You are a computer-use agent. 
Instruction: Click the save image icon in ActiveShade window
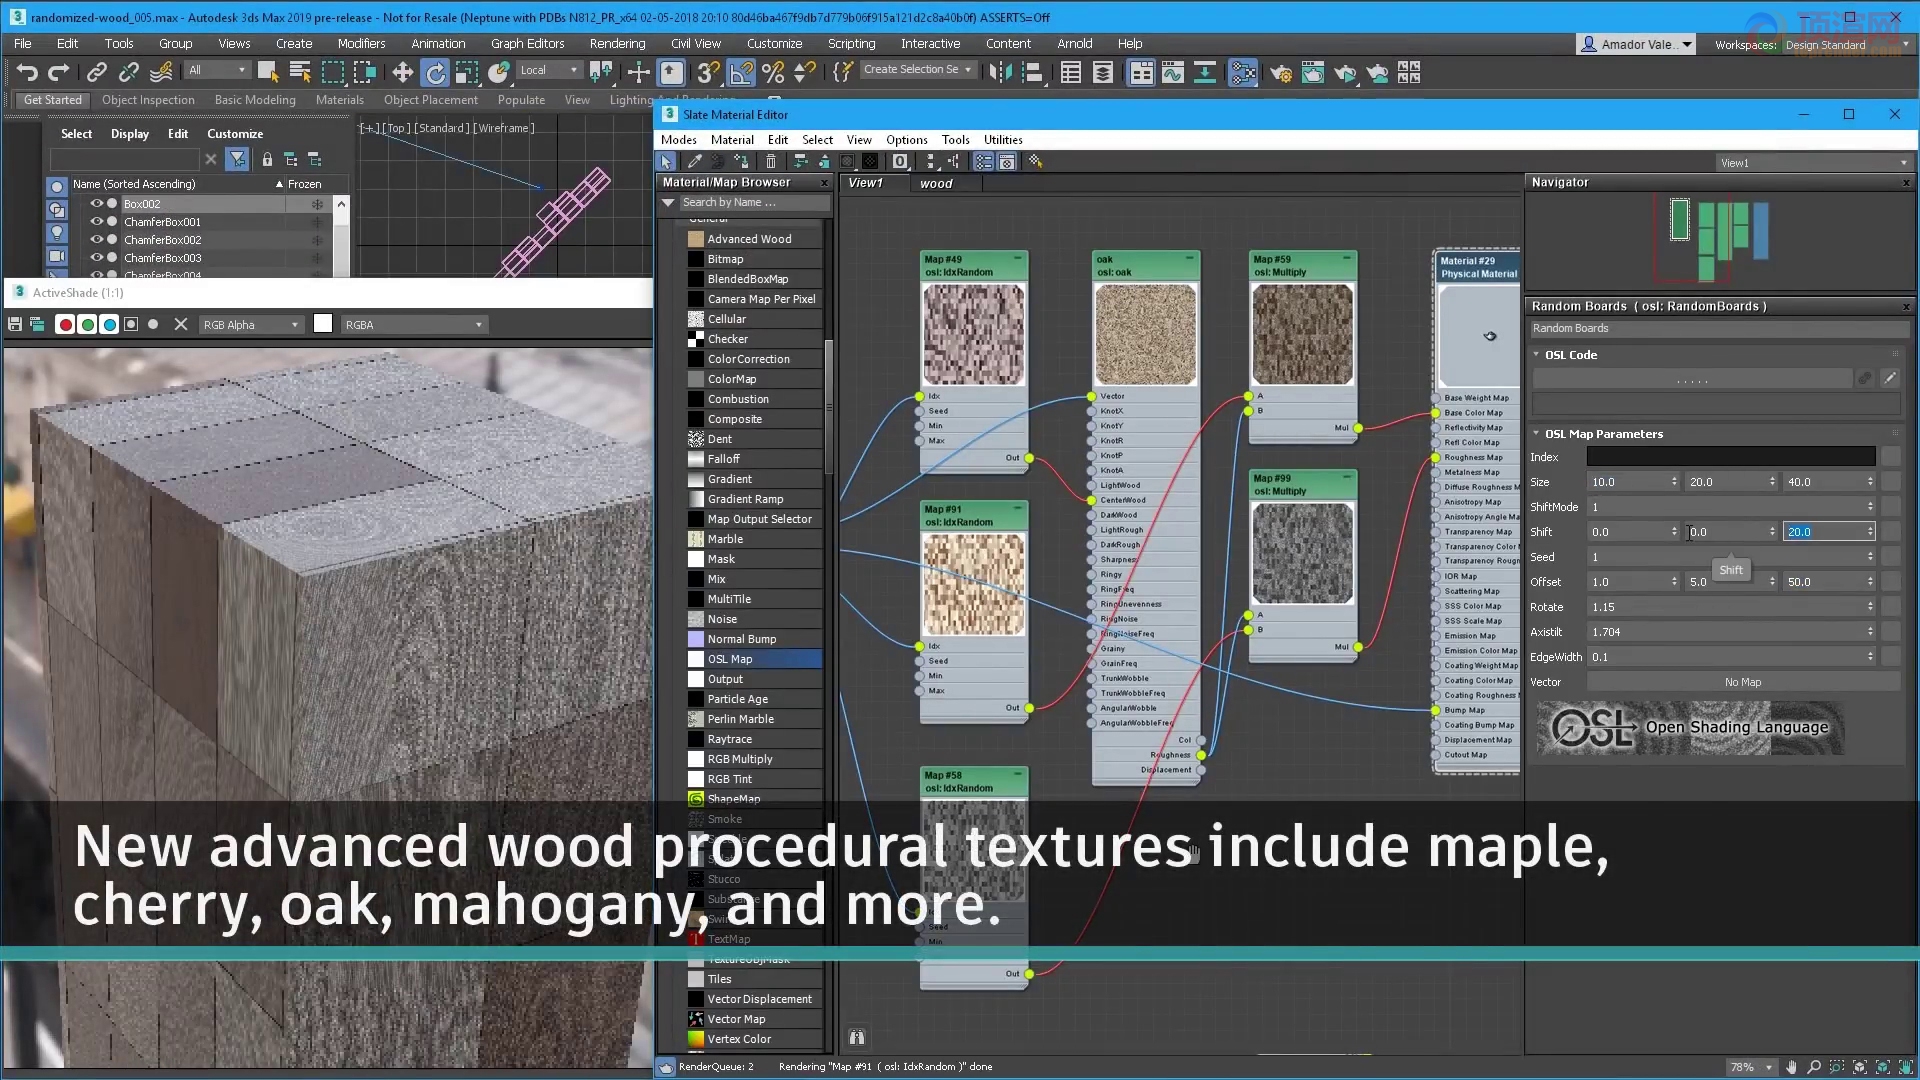point(15,324)
